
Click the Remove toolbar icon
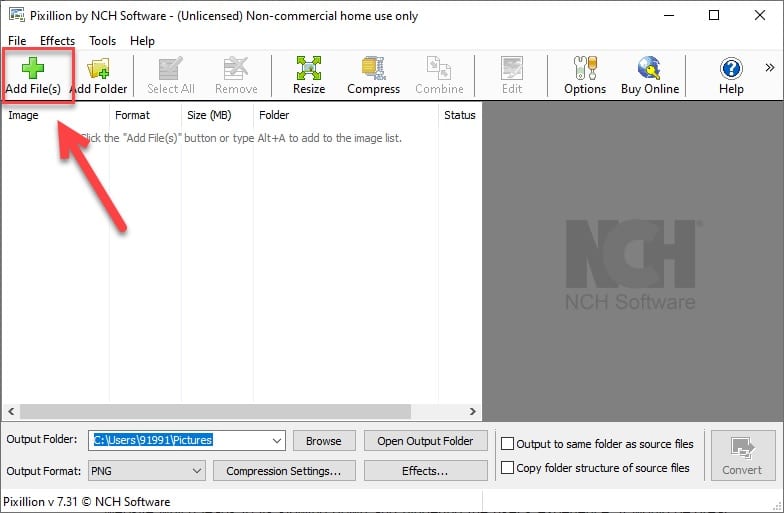(x=236, y=76)
